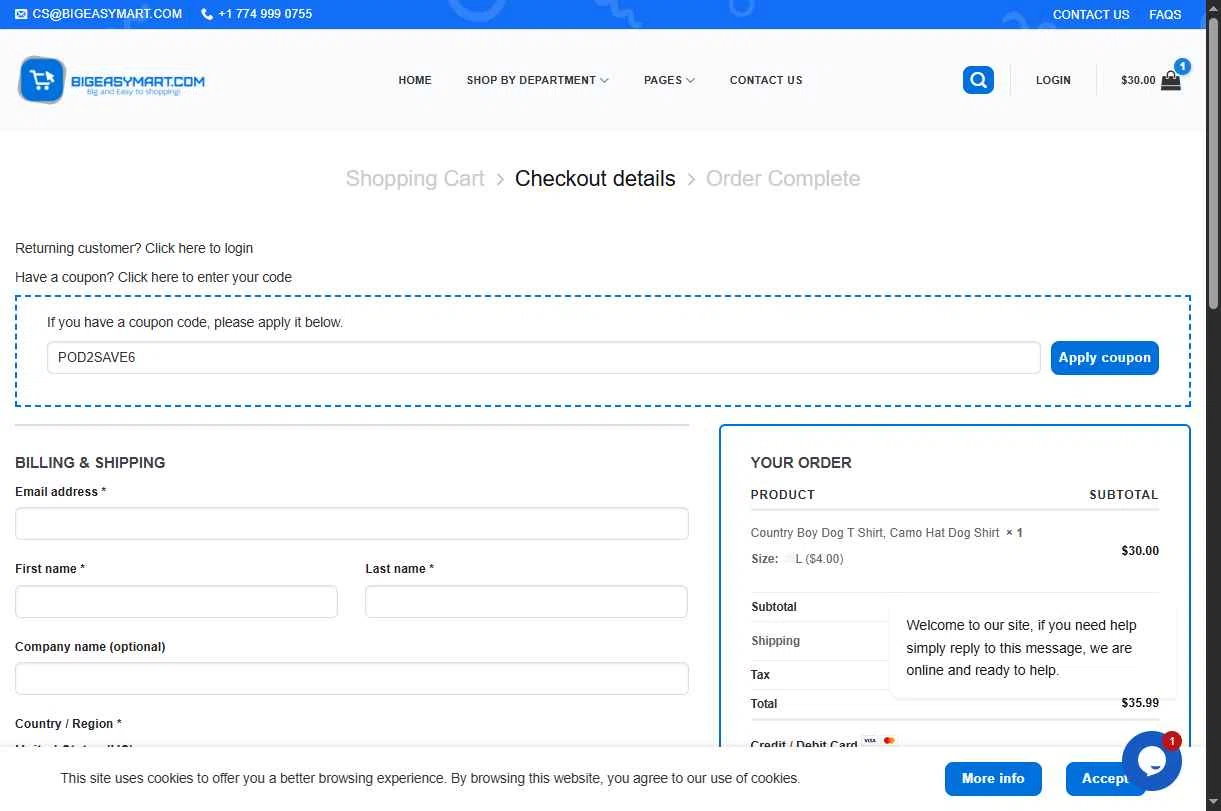Click the $30.00 cart total in header

(1138, 80)
